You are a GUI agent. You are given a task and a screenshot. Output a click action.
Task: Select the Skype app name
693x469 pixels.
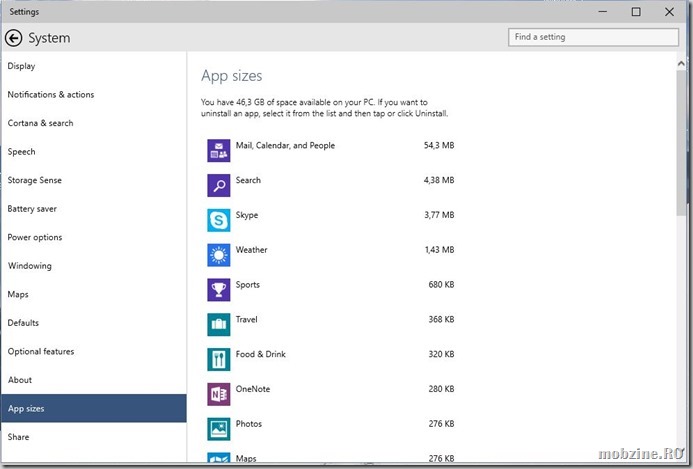[247, 215]
